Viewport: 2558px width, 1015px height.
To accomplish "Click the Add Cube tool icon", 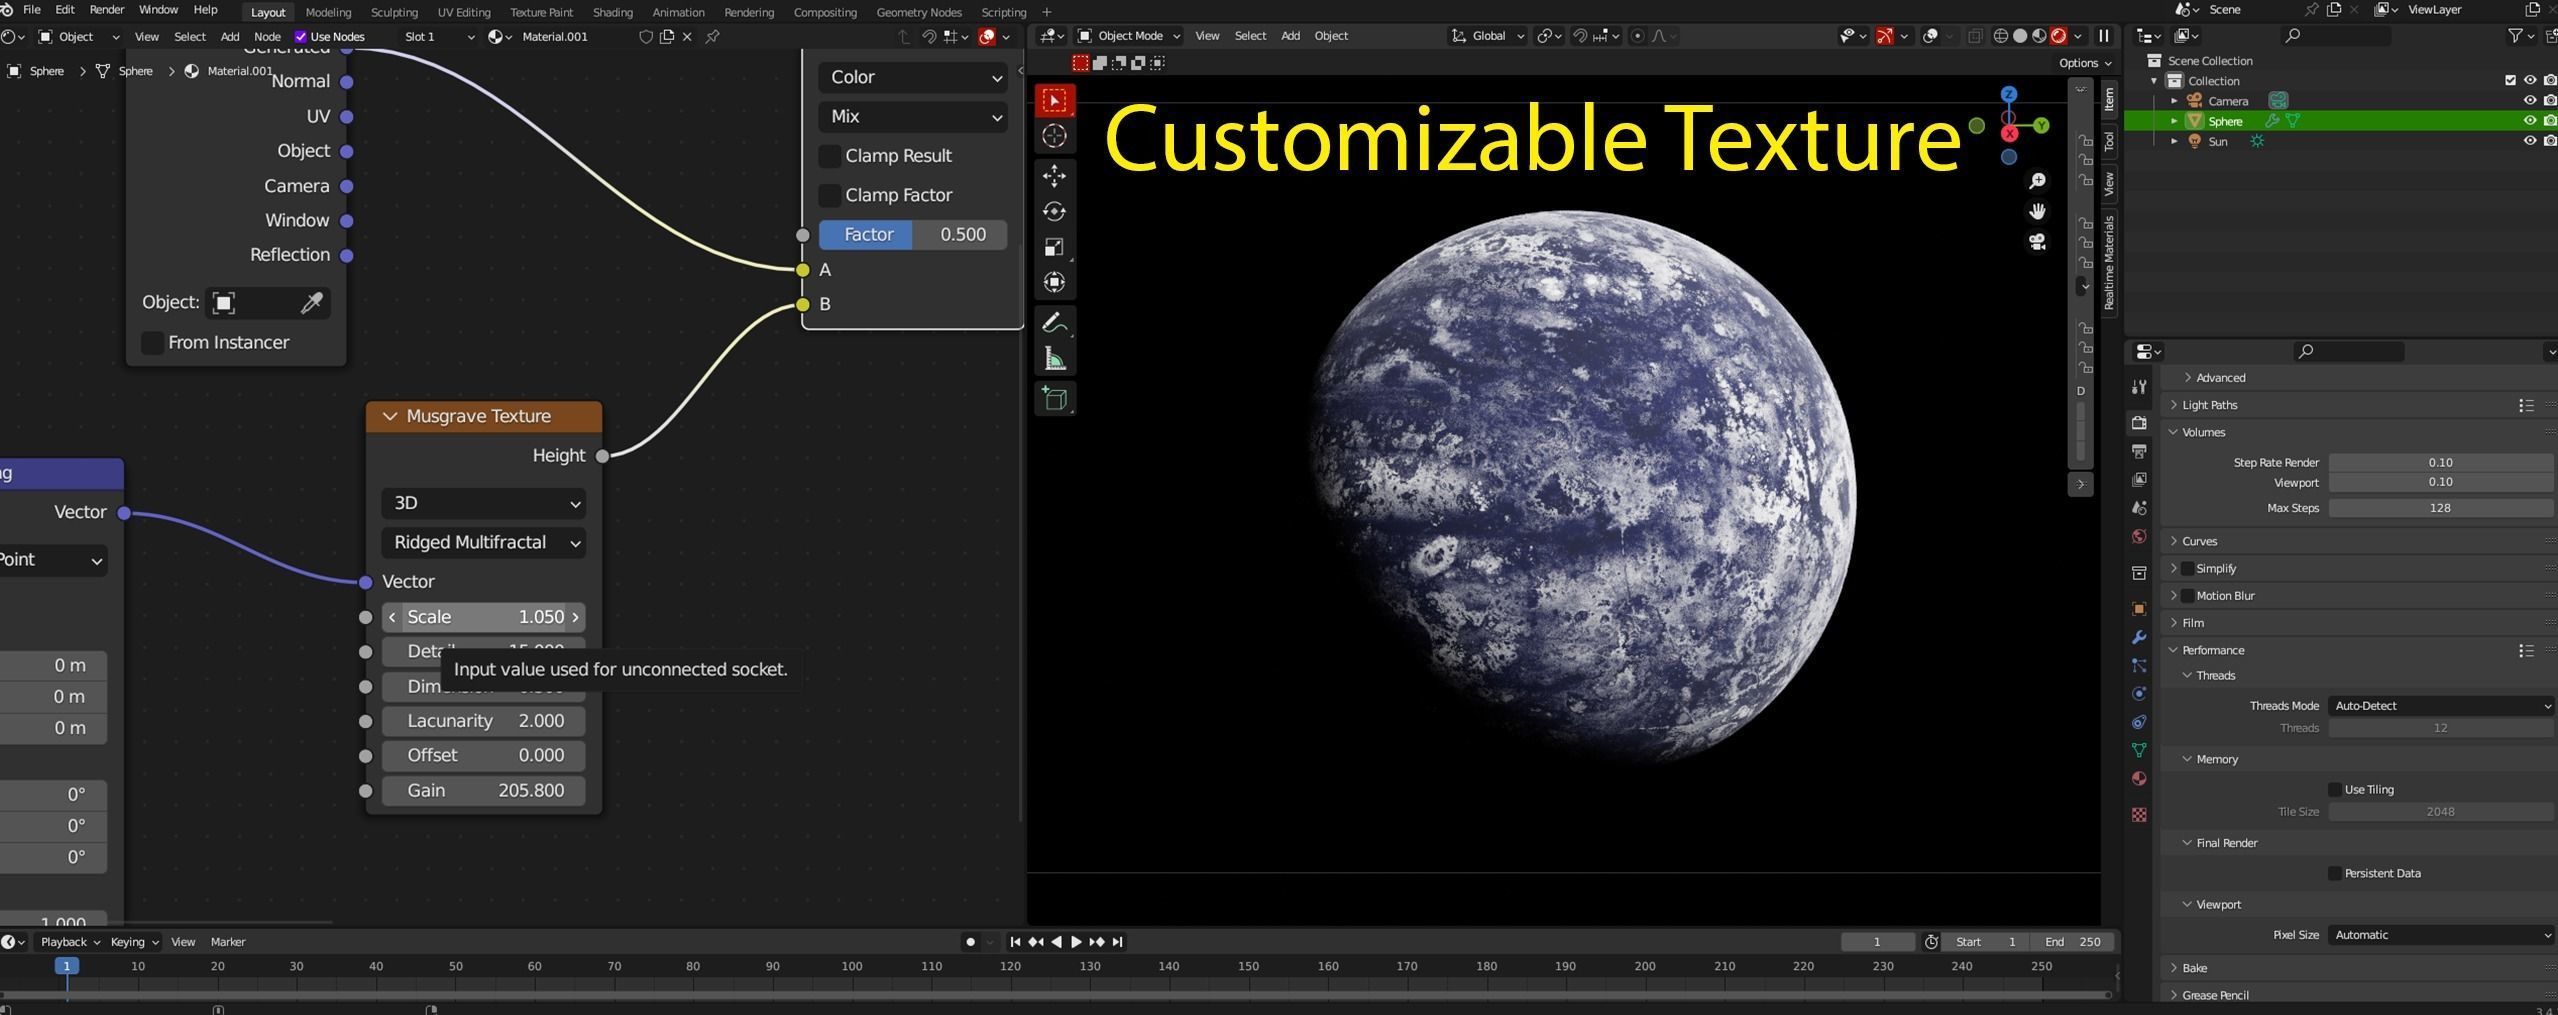I will (1054, 399).
